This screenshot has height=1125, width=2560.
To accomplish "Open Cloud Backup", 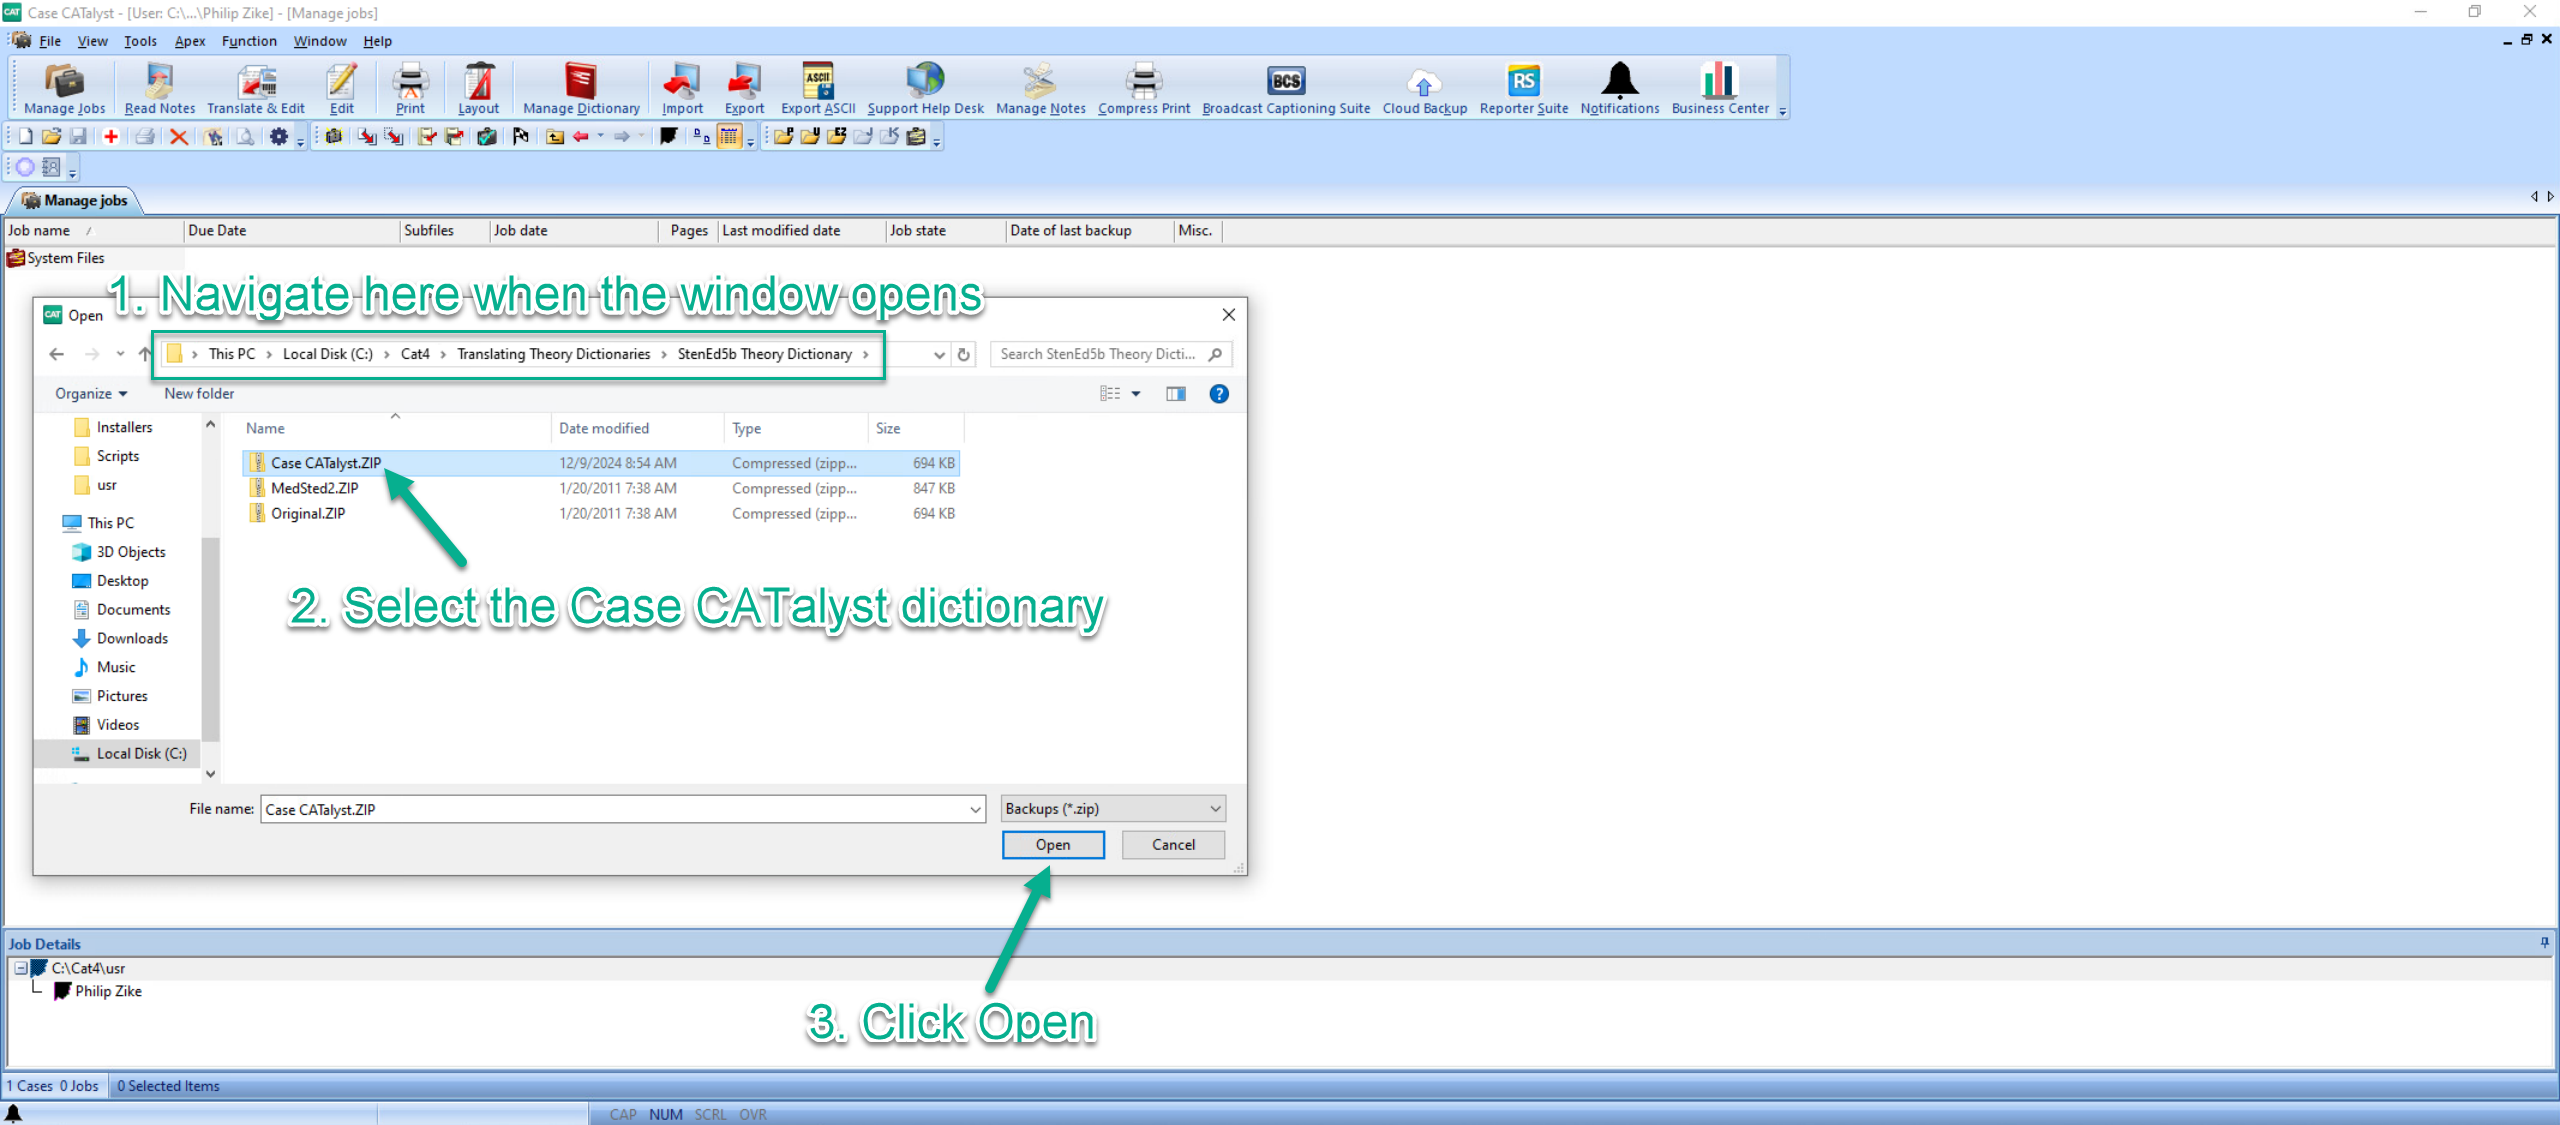I will [x=1424, y=89].
